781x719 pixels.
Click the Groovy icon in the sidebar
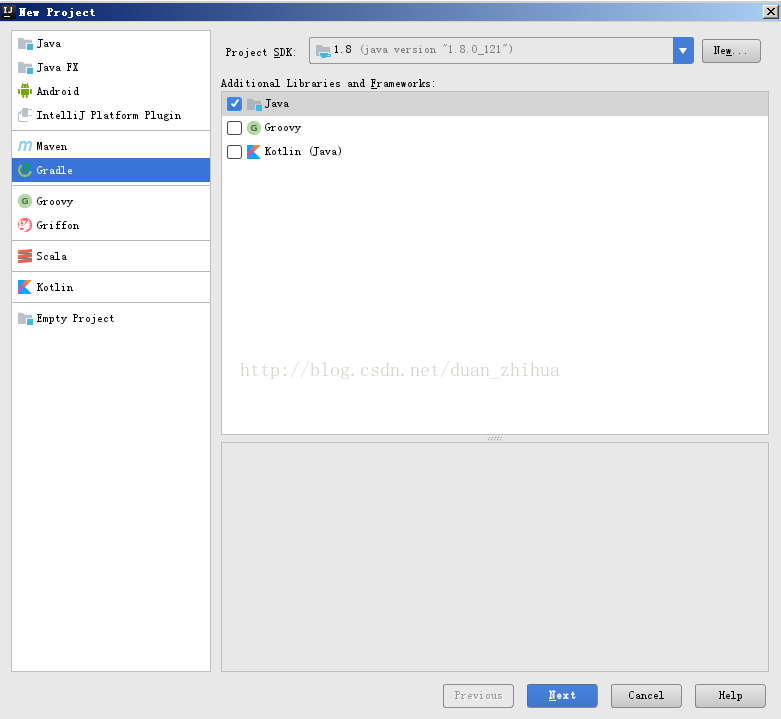25,201
